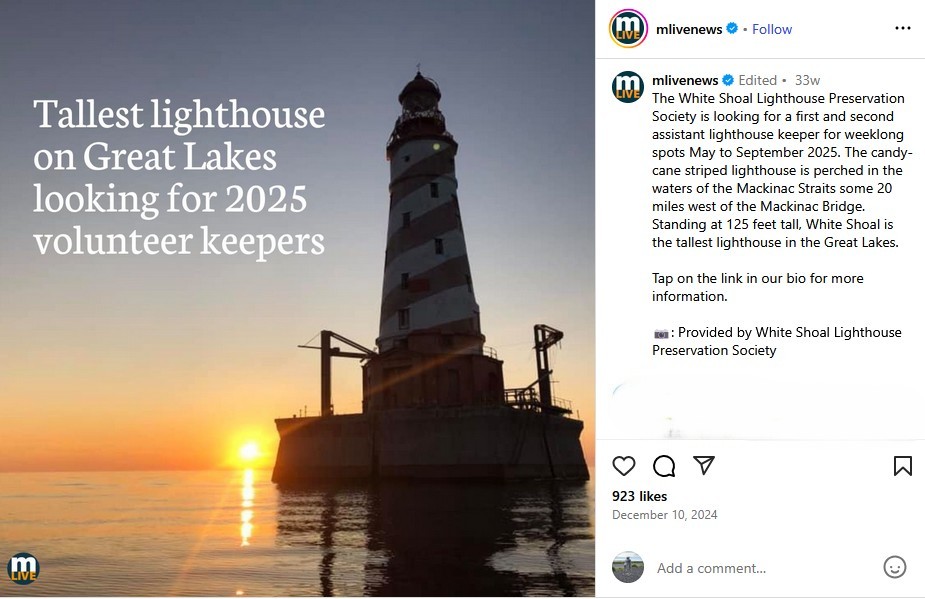Click the 33w timestamp on caption

coord(807,80)
